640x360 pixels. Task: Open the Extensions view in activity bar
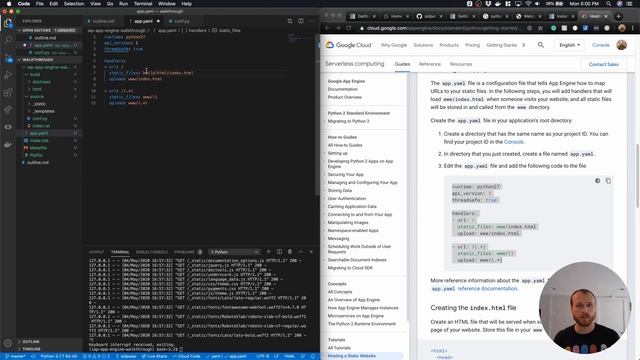point(8,92)
